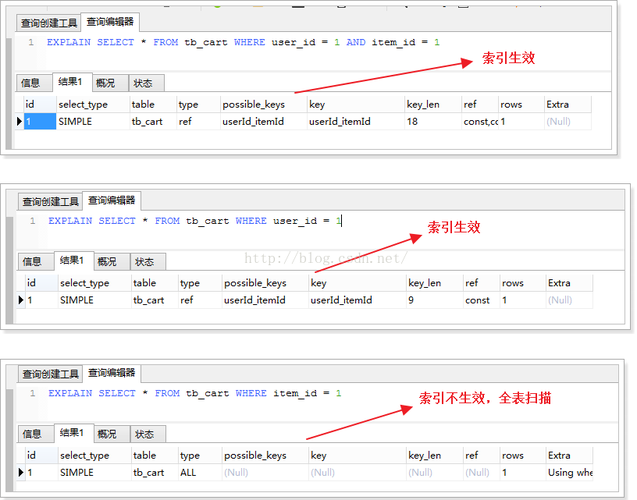The width and height of the screenshot is (637, 500).
Task: Click row indicator arrow beside type ALL row
Action: click(21, 472)
